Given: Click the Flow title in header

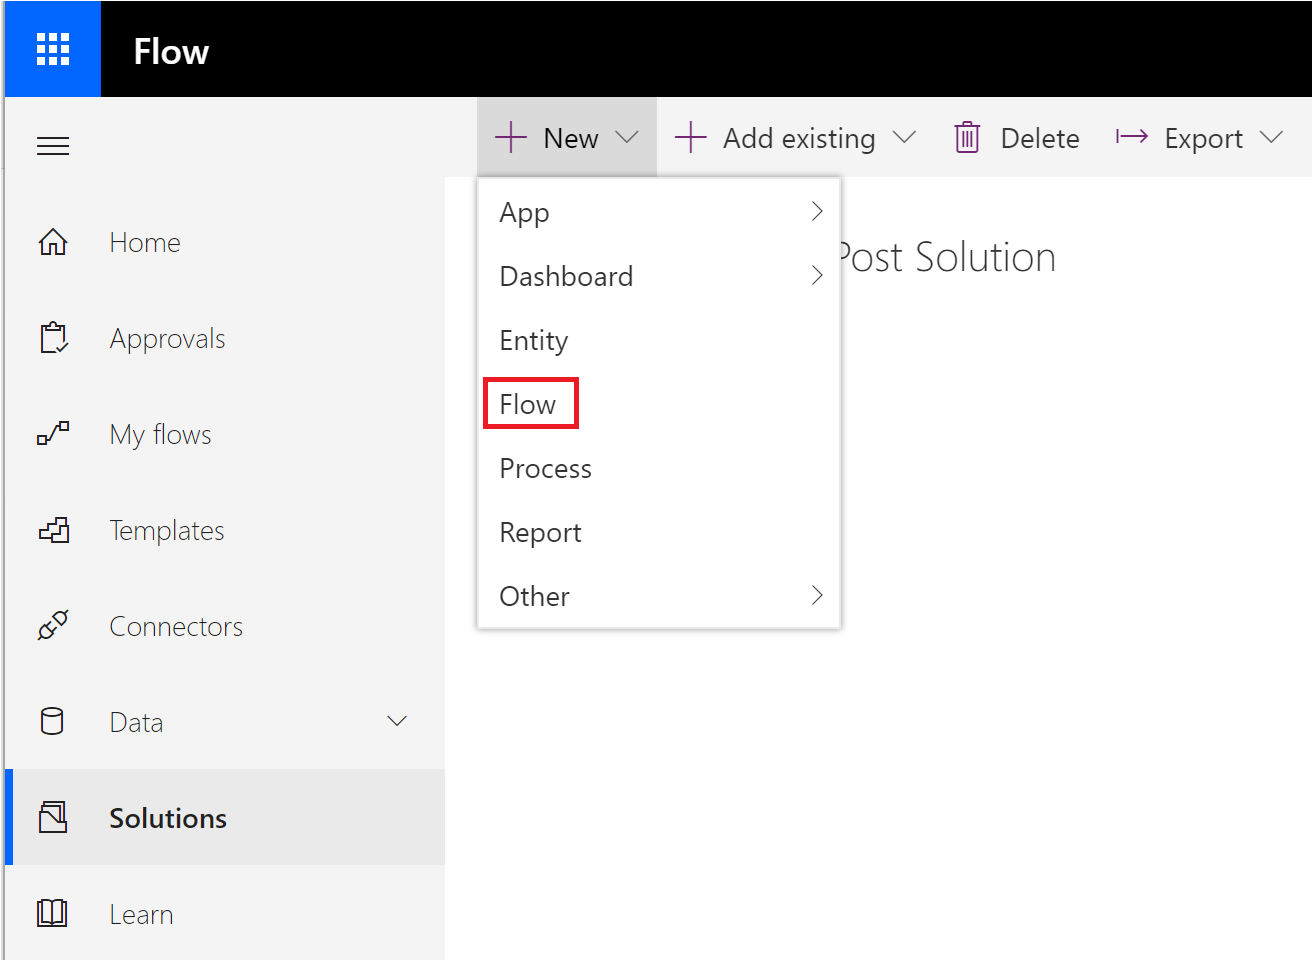Looking at the screenshot, I should click(x=171, y=51).
